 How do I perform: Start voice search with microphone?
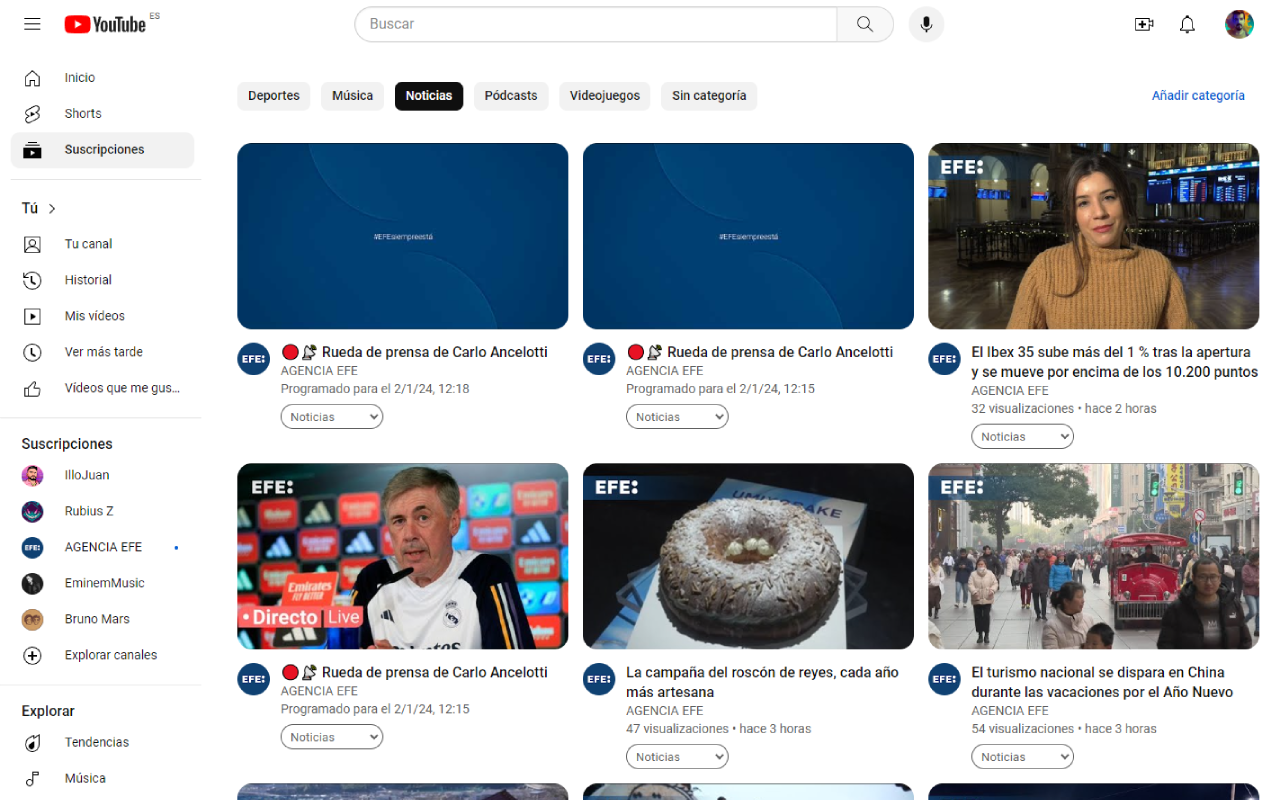[926, 24]
